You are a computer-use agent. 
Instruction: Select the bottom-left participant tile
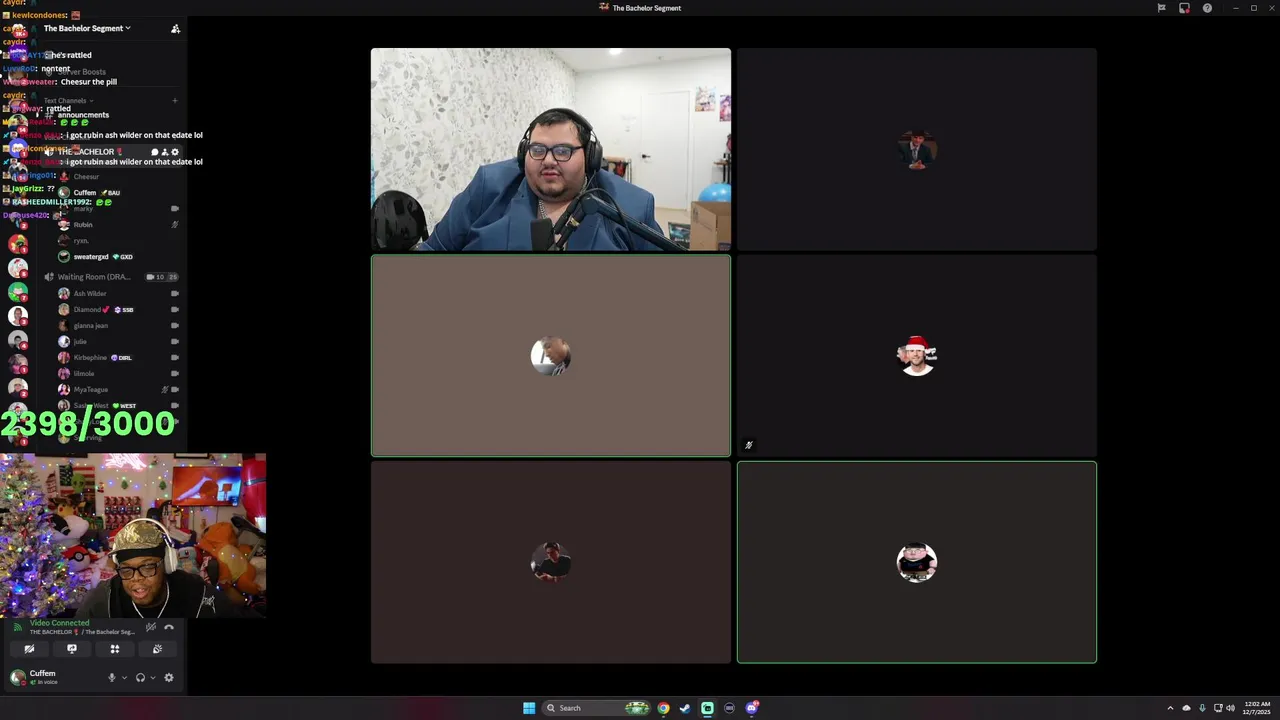(551, 562)
